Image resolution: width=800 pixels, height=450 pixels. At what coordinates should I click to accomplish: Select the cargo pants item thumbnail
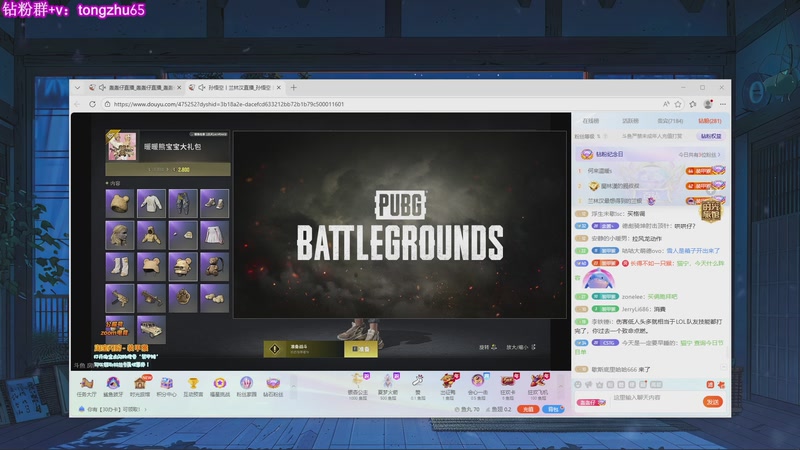pos(183,203)
